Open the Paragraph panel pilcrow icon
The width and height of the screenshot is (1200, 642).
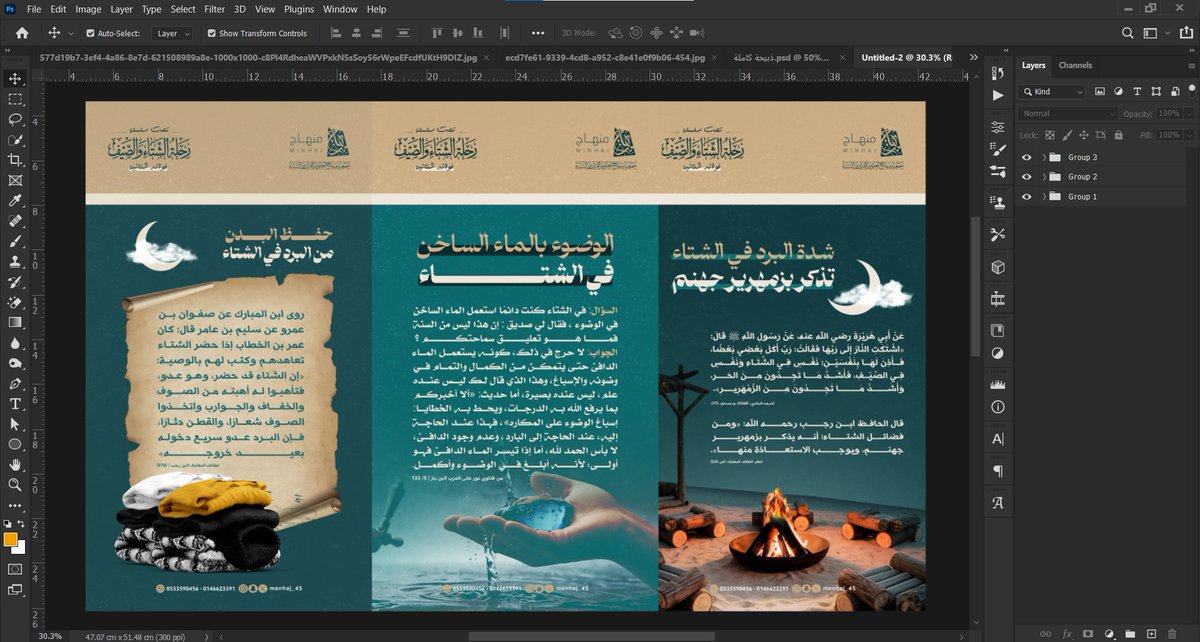click(998, 471)
